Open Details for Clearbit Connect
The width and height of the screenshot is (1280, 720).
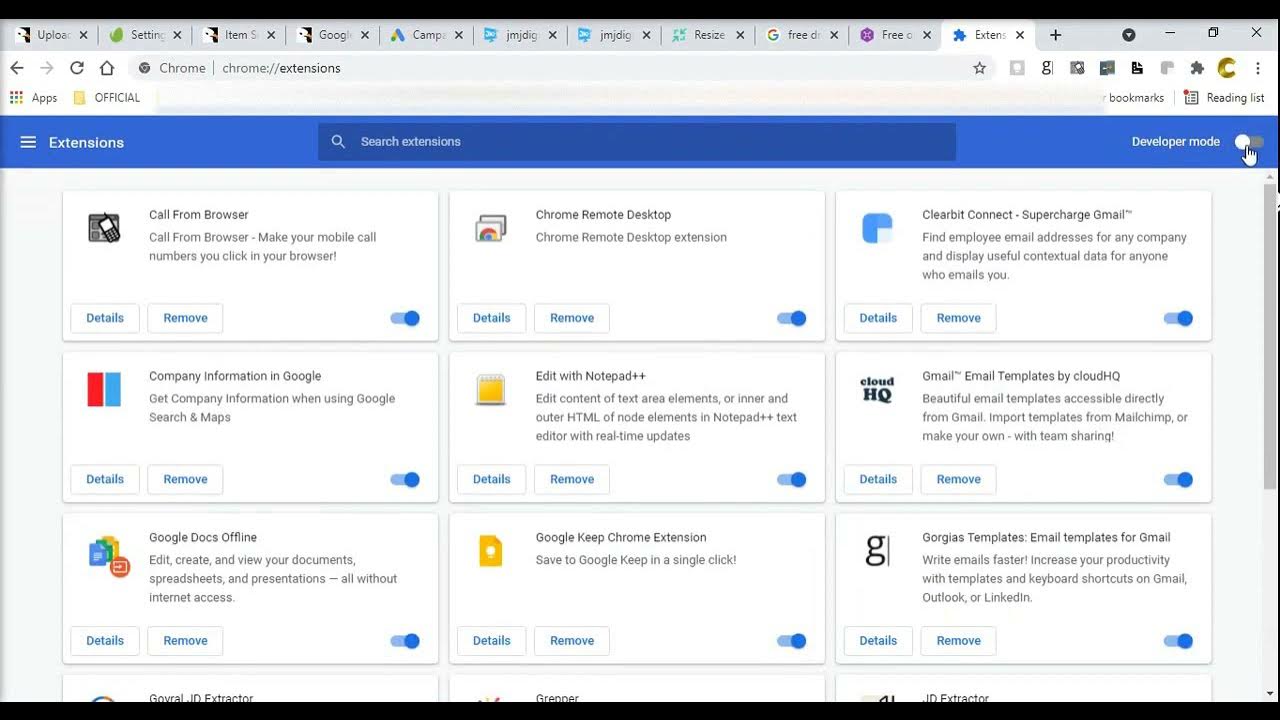[878, 318]
